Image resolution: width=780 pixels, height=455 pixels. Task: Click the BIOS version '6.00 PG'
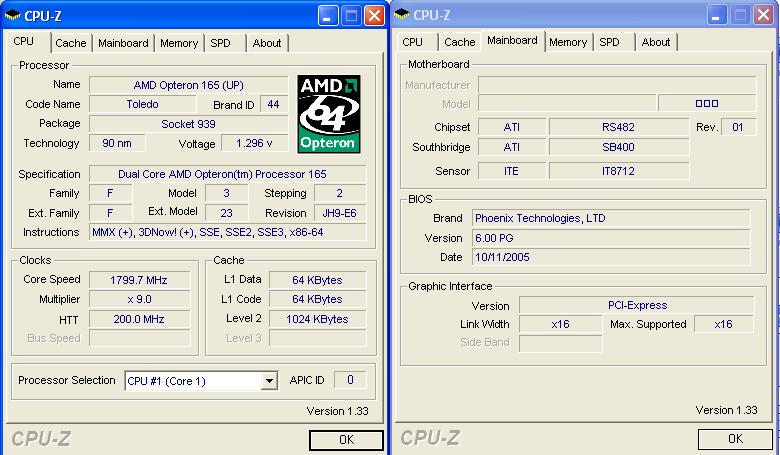click(611, 238)
